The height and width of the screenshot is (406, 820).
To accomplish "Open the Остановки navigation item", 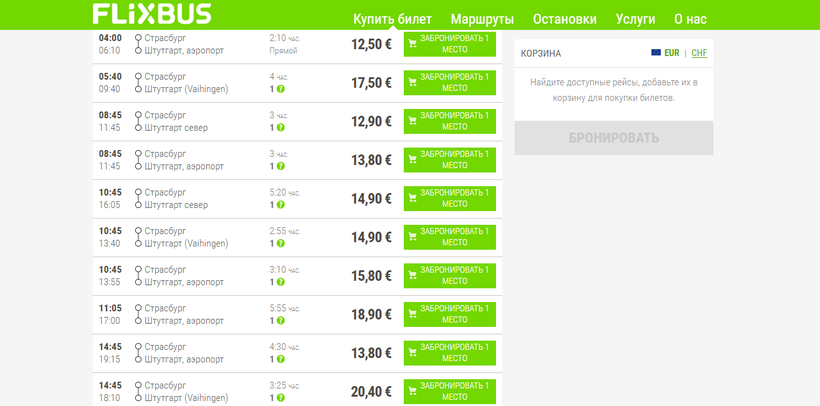I will click(x=565, y=19).
